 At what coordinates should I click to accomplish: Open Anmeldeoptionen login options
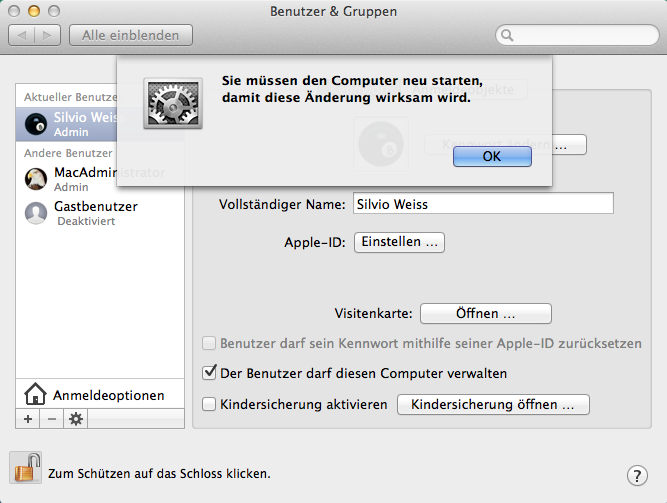[100, 394]
